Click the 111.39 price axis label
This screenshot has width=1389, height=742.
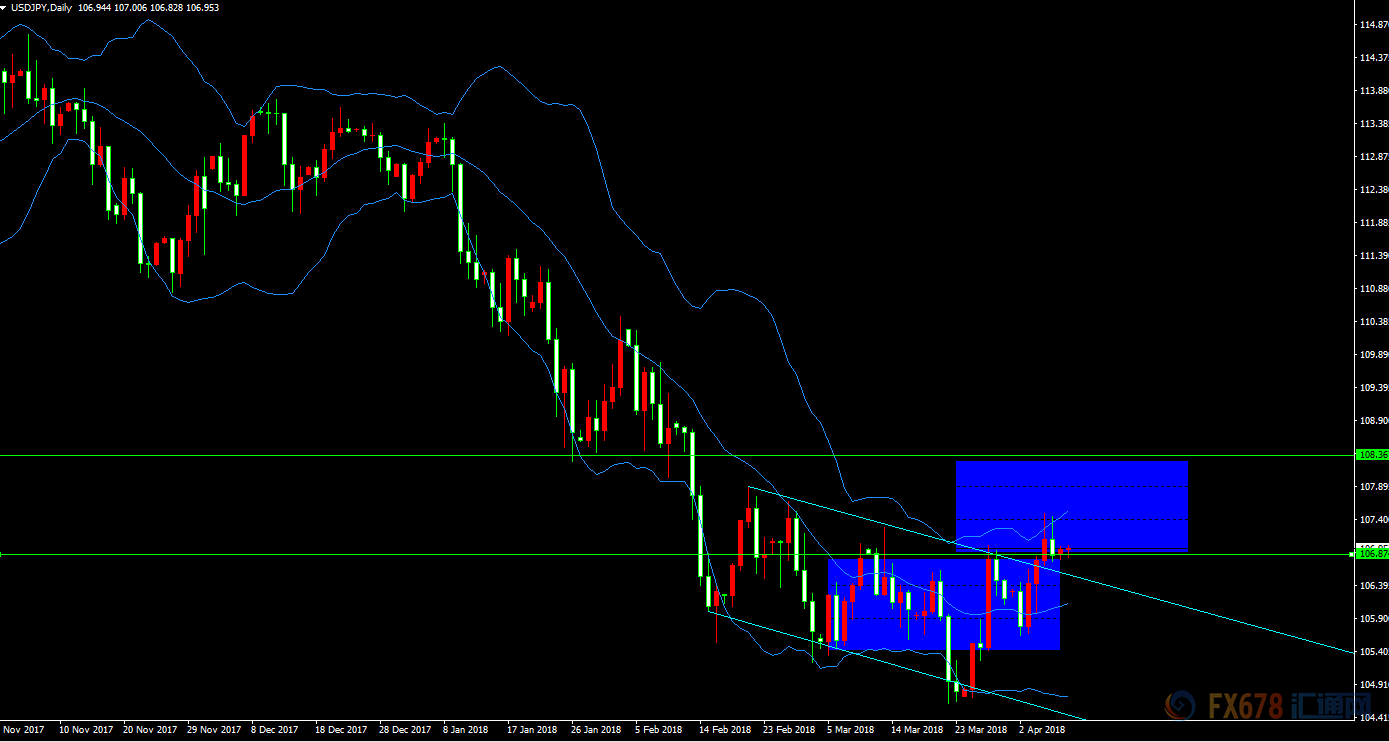[x=1373, y=256]
